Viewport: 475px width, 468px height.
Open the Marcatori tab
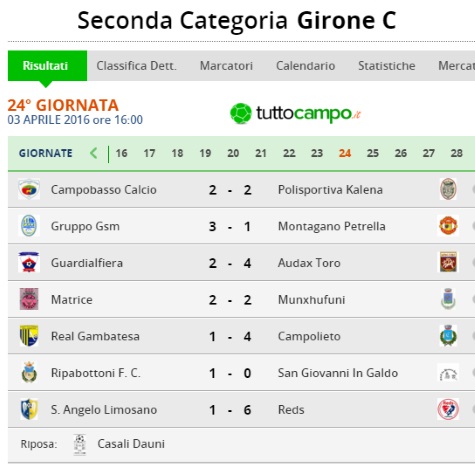(226, 66)
